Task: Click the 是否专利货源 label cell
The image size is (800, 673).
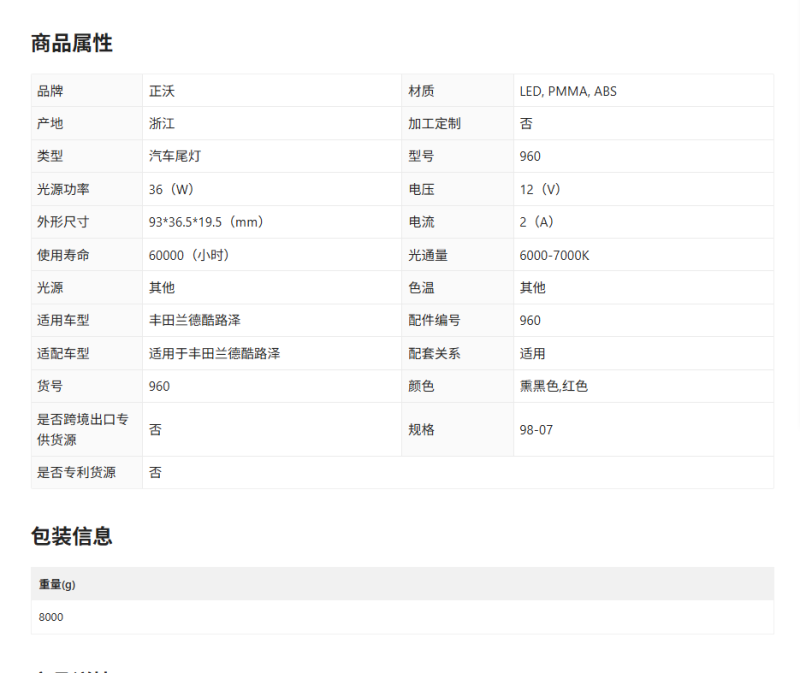Action: coord(76,472)
